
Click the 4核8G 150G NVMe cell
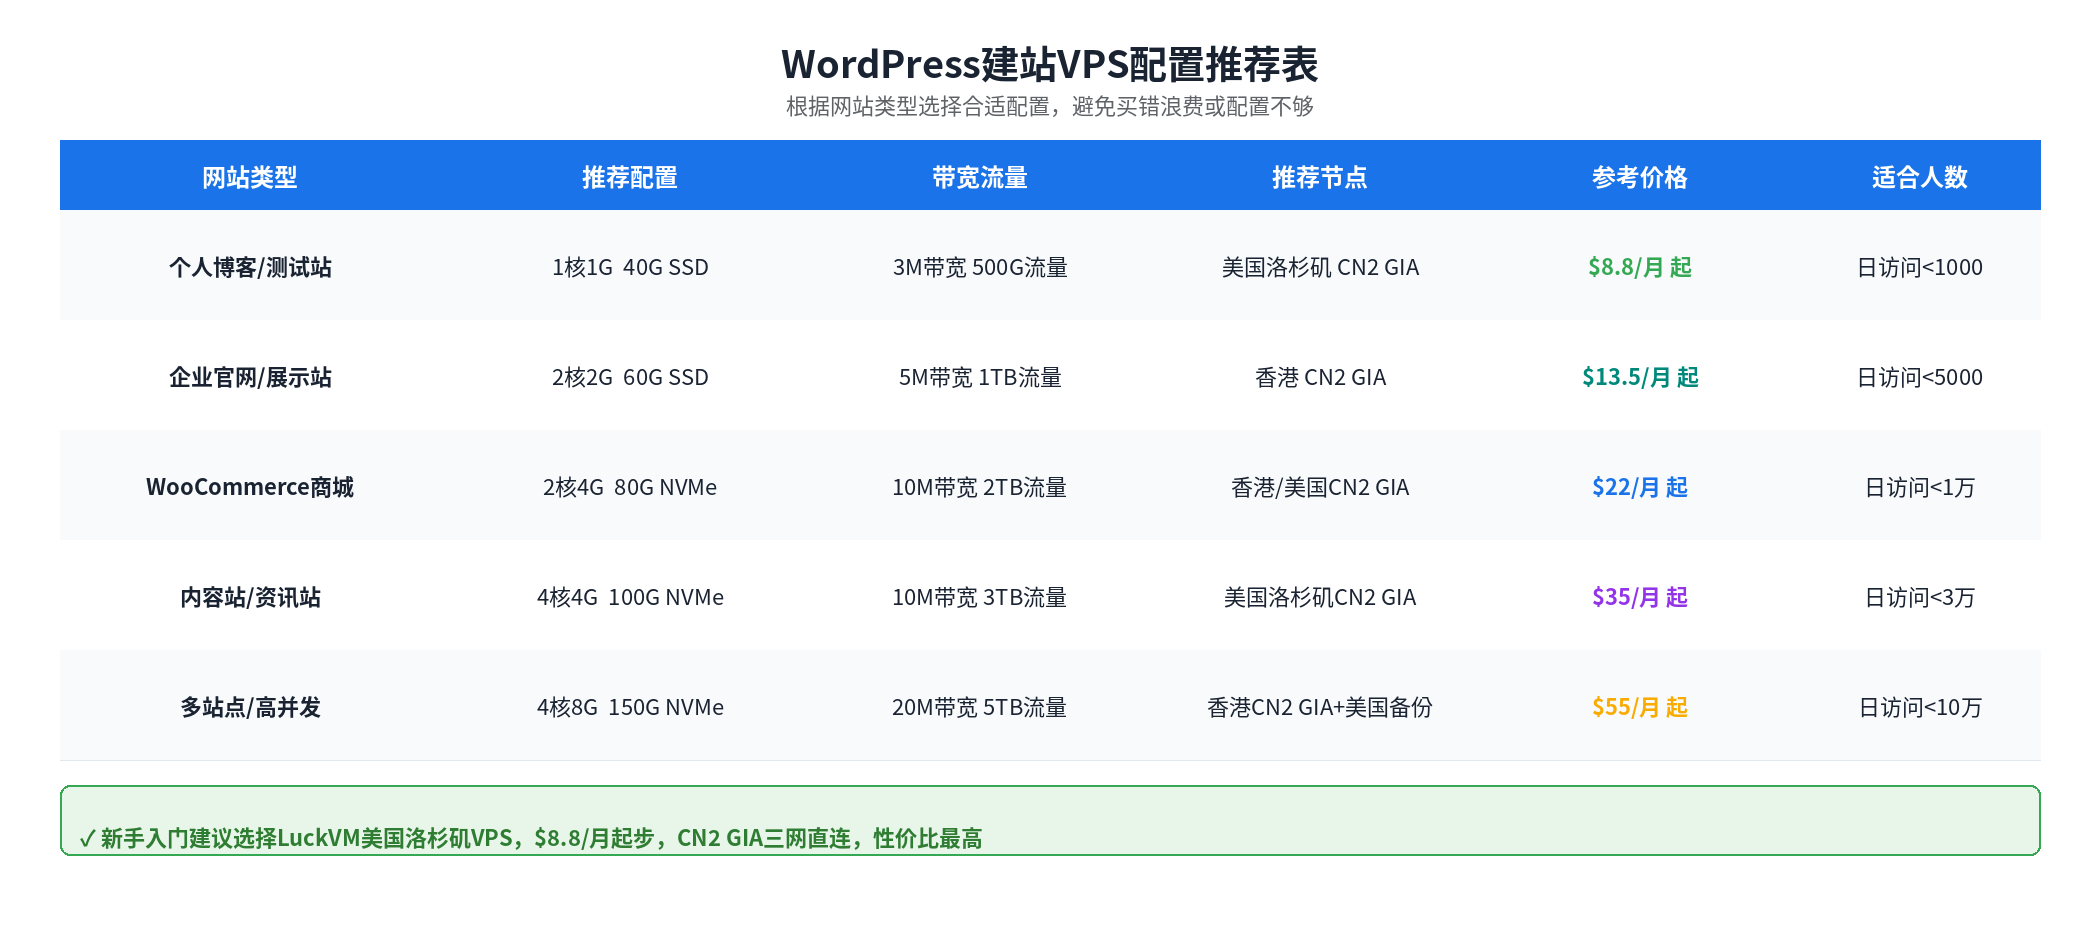point(630,707)
